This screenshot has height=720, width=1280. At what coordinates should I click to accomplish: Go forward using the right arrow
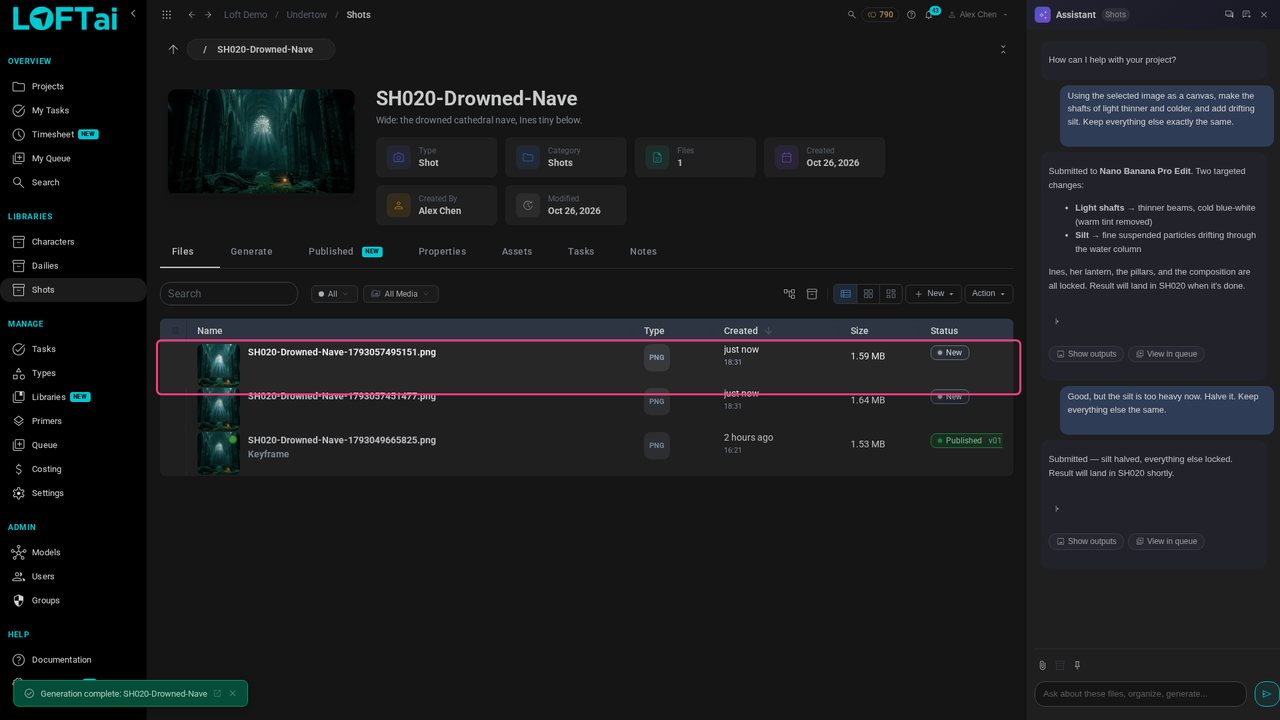tap(208, 15)
